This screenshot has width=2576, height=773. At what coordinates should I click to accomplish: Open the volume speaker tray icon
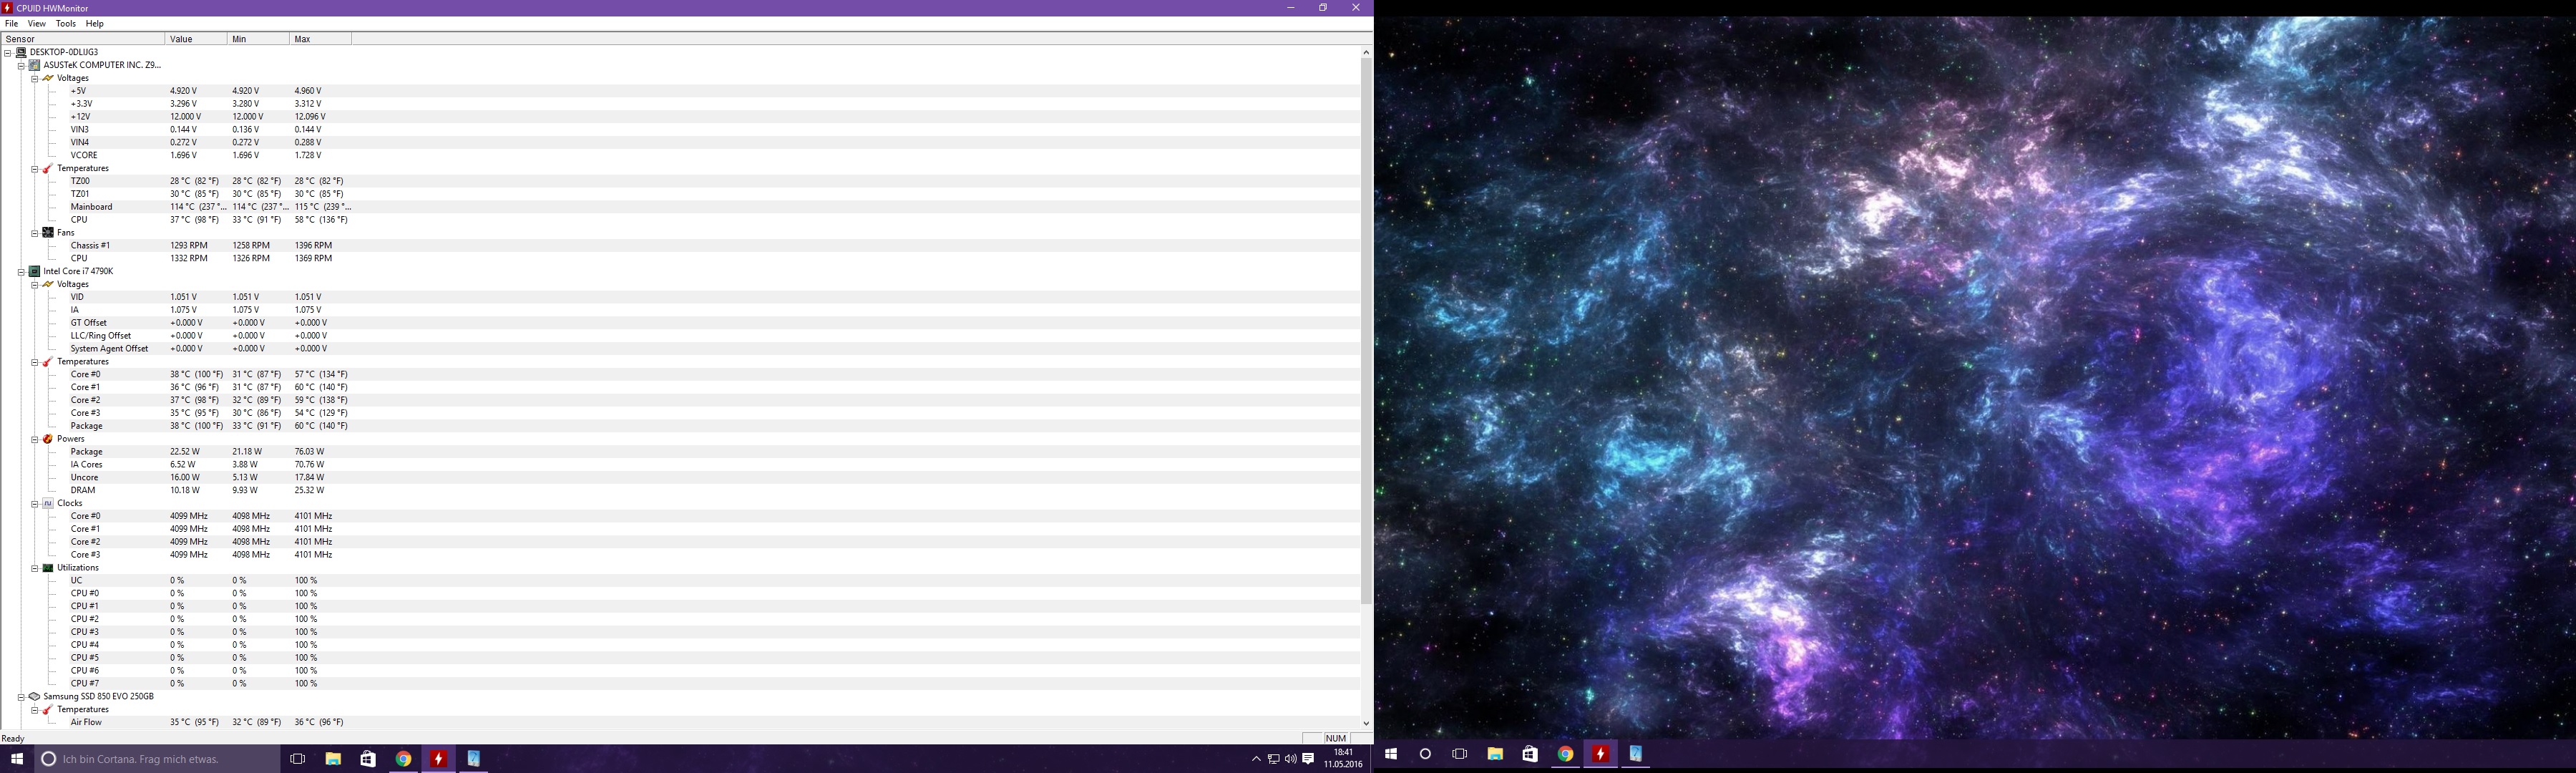coord(1290,759)
